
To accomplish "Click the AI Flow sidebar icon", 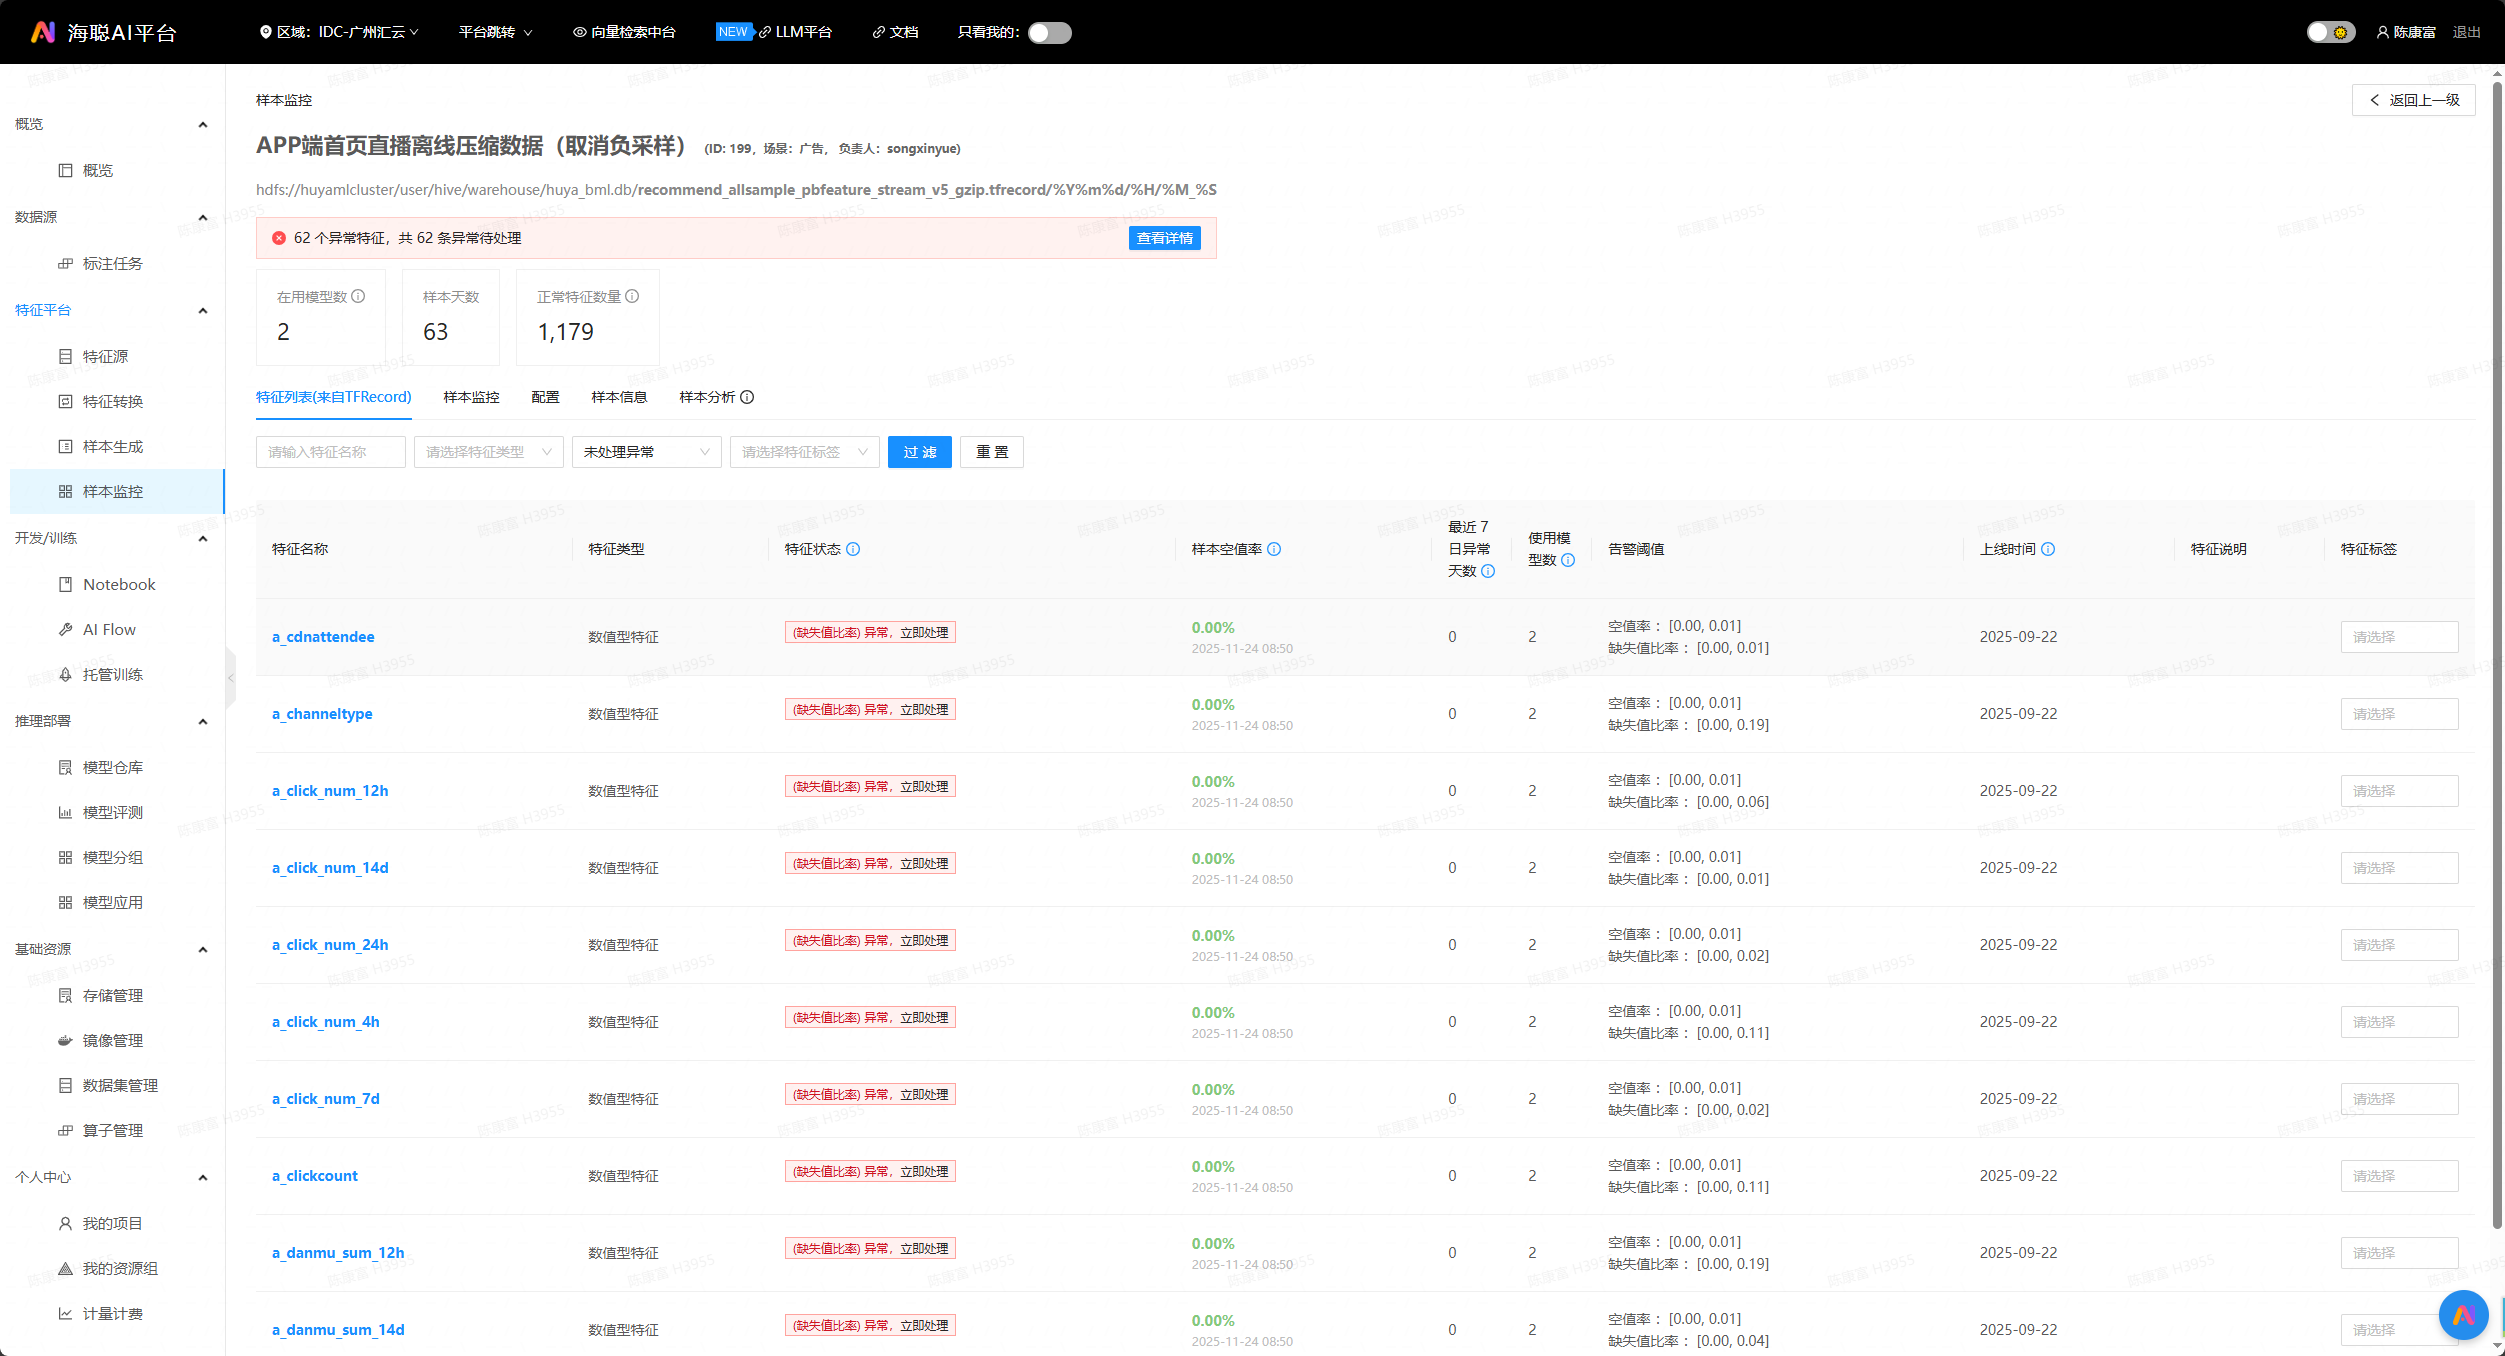I will [x=65, y=629].
